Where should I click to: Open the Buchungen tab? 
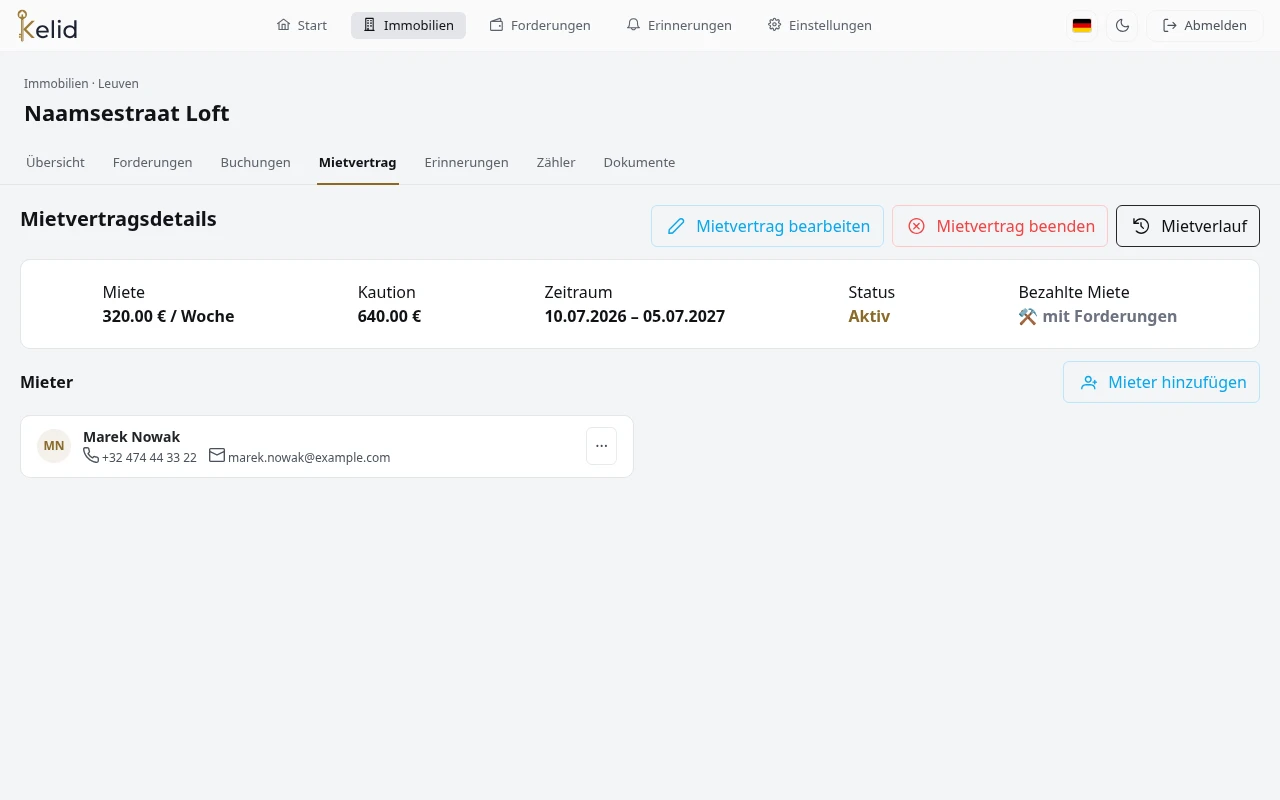coord(255,162)
